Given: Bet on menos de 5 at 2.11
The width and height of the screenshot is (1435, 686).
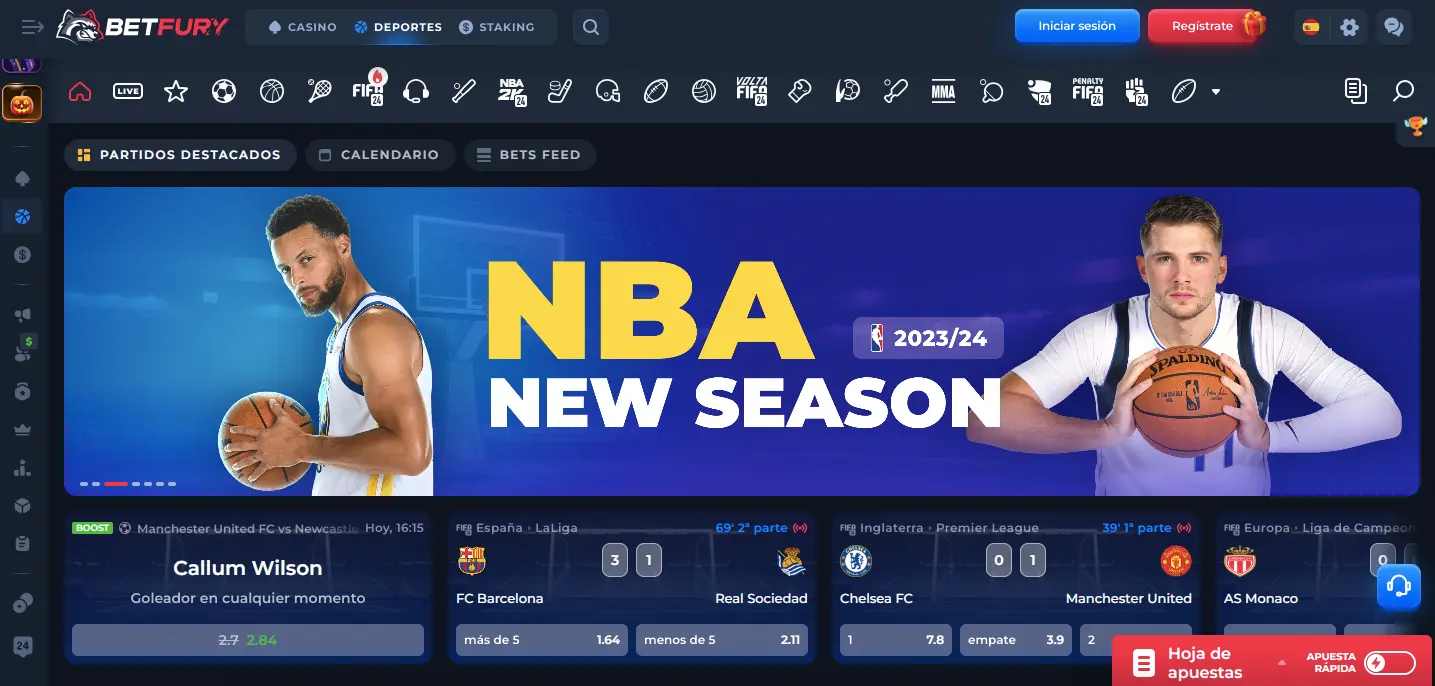Looking at the screenshot, I should click(722, 640).
